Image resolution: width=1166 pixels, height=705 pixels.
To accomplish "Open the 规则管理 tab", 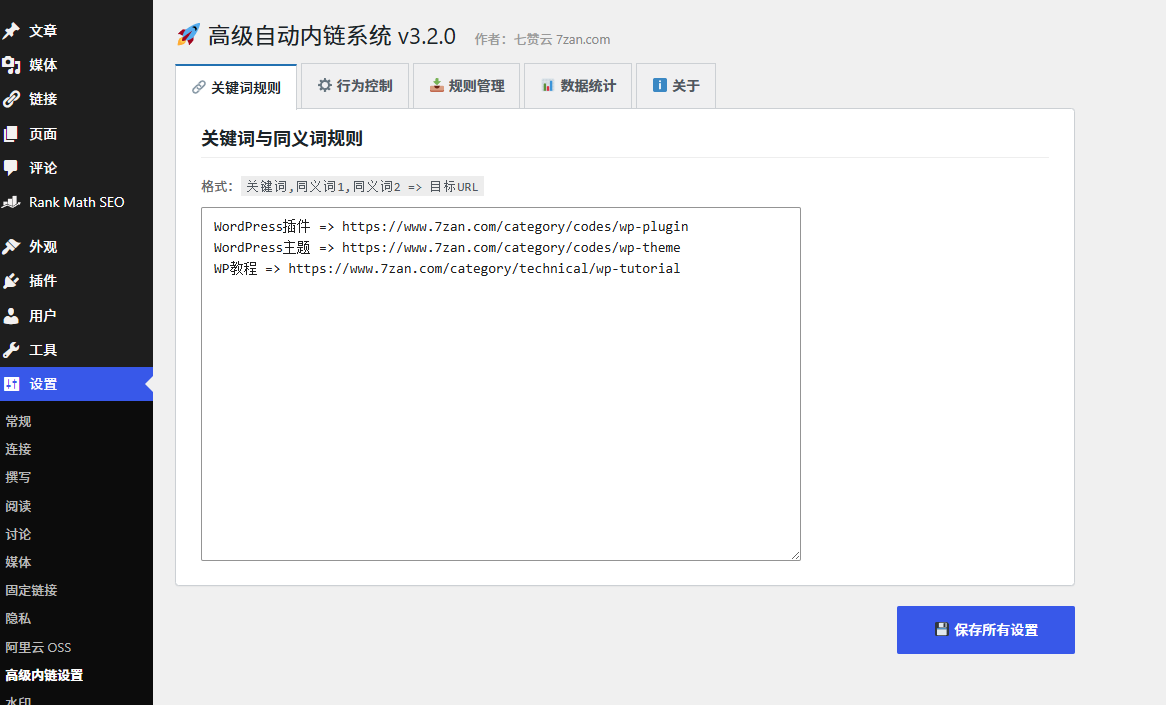I will pyautogui.click(x=466, y=86).
